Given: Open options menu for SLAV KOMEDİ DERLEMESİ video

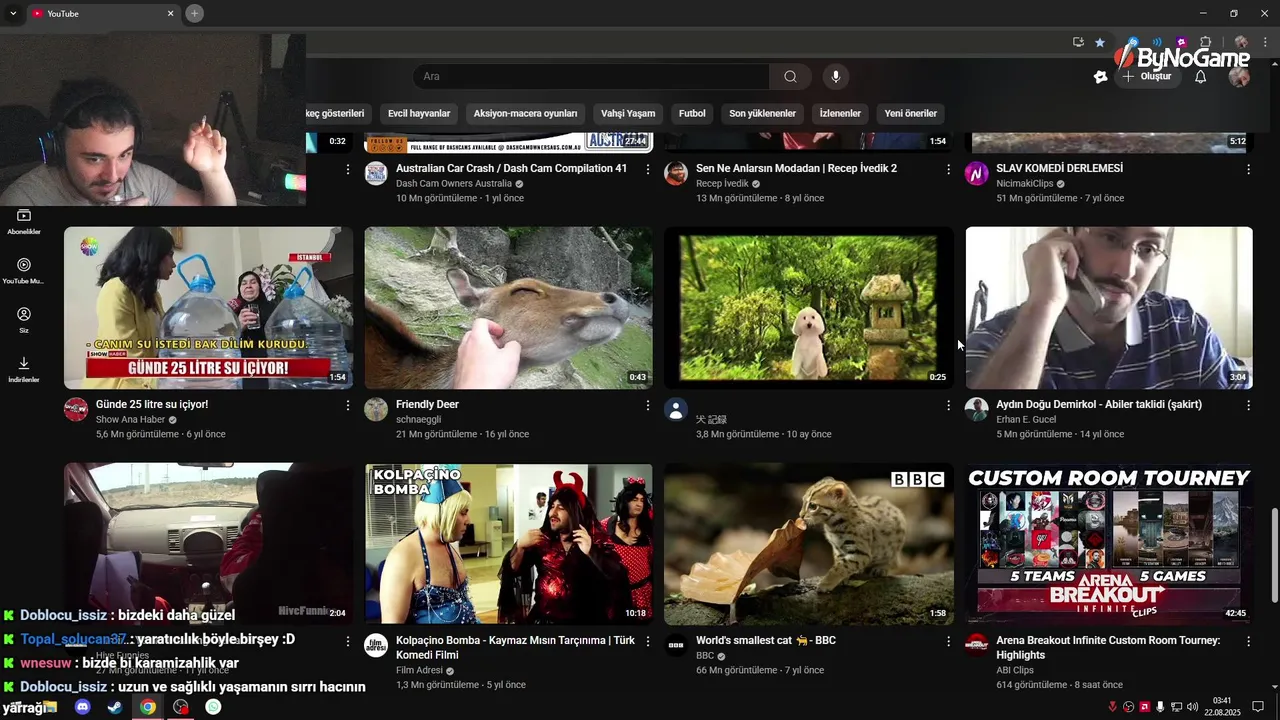Looking at the screenshot, I should point(1248,169).
